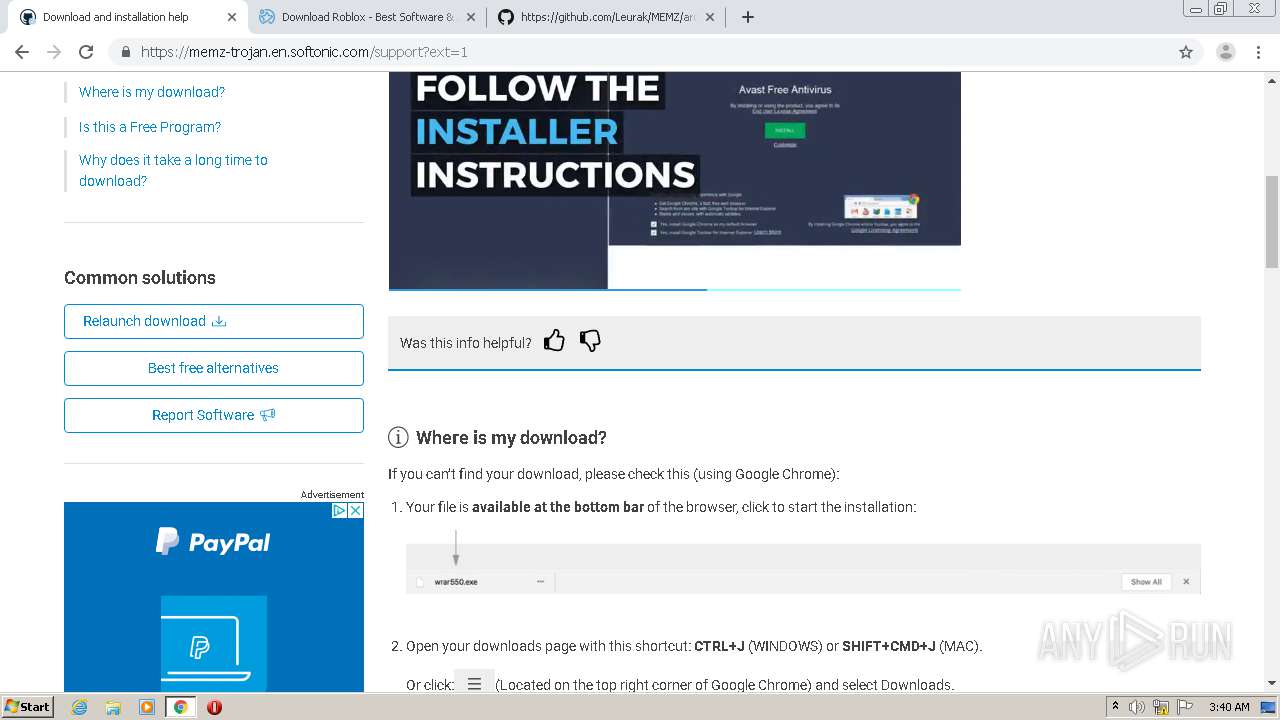This screenshot has height=720, width=1280.
Task: Click the Show desktop monitor icon
Action: point(1268,707)
